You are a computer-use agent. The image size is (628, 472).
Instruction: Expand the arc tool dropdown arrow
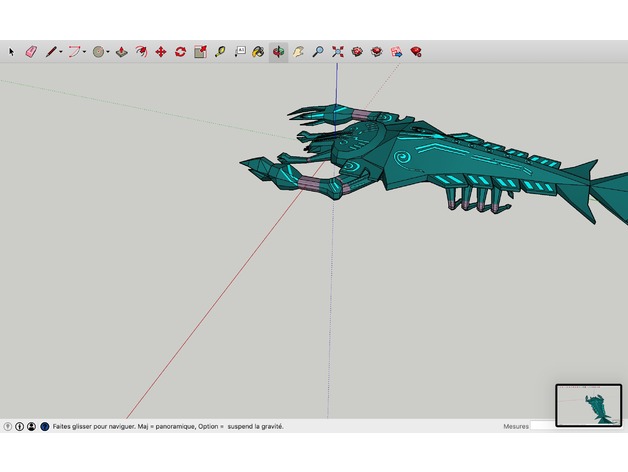click(85, 52)
